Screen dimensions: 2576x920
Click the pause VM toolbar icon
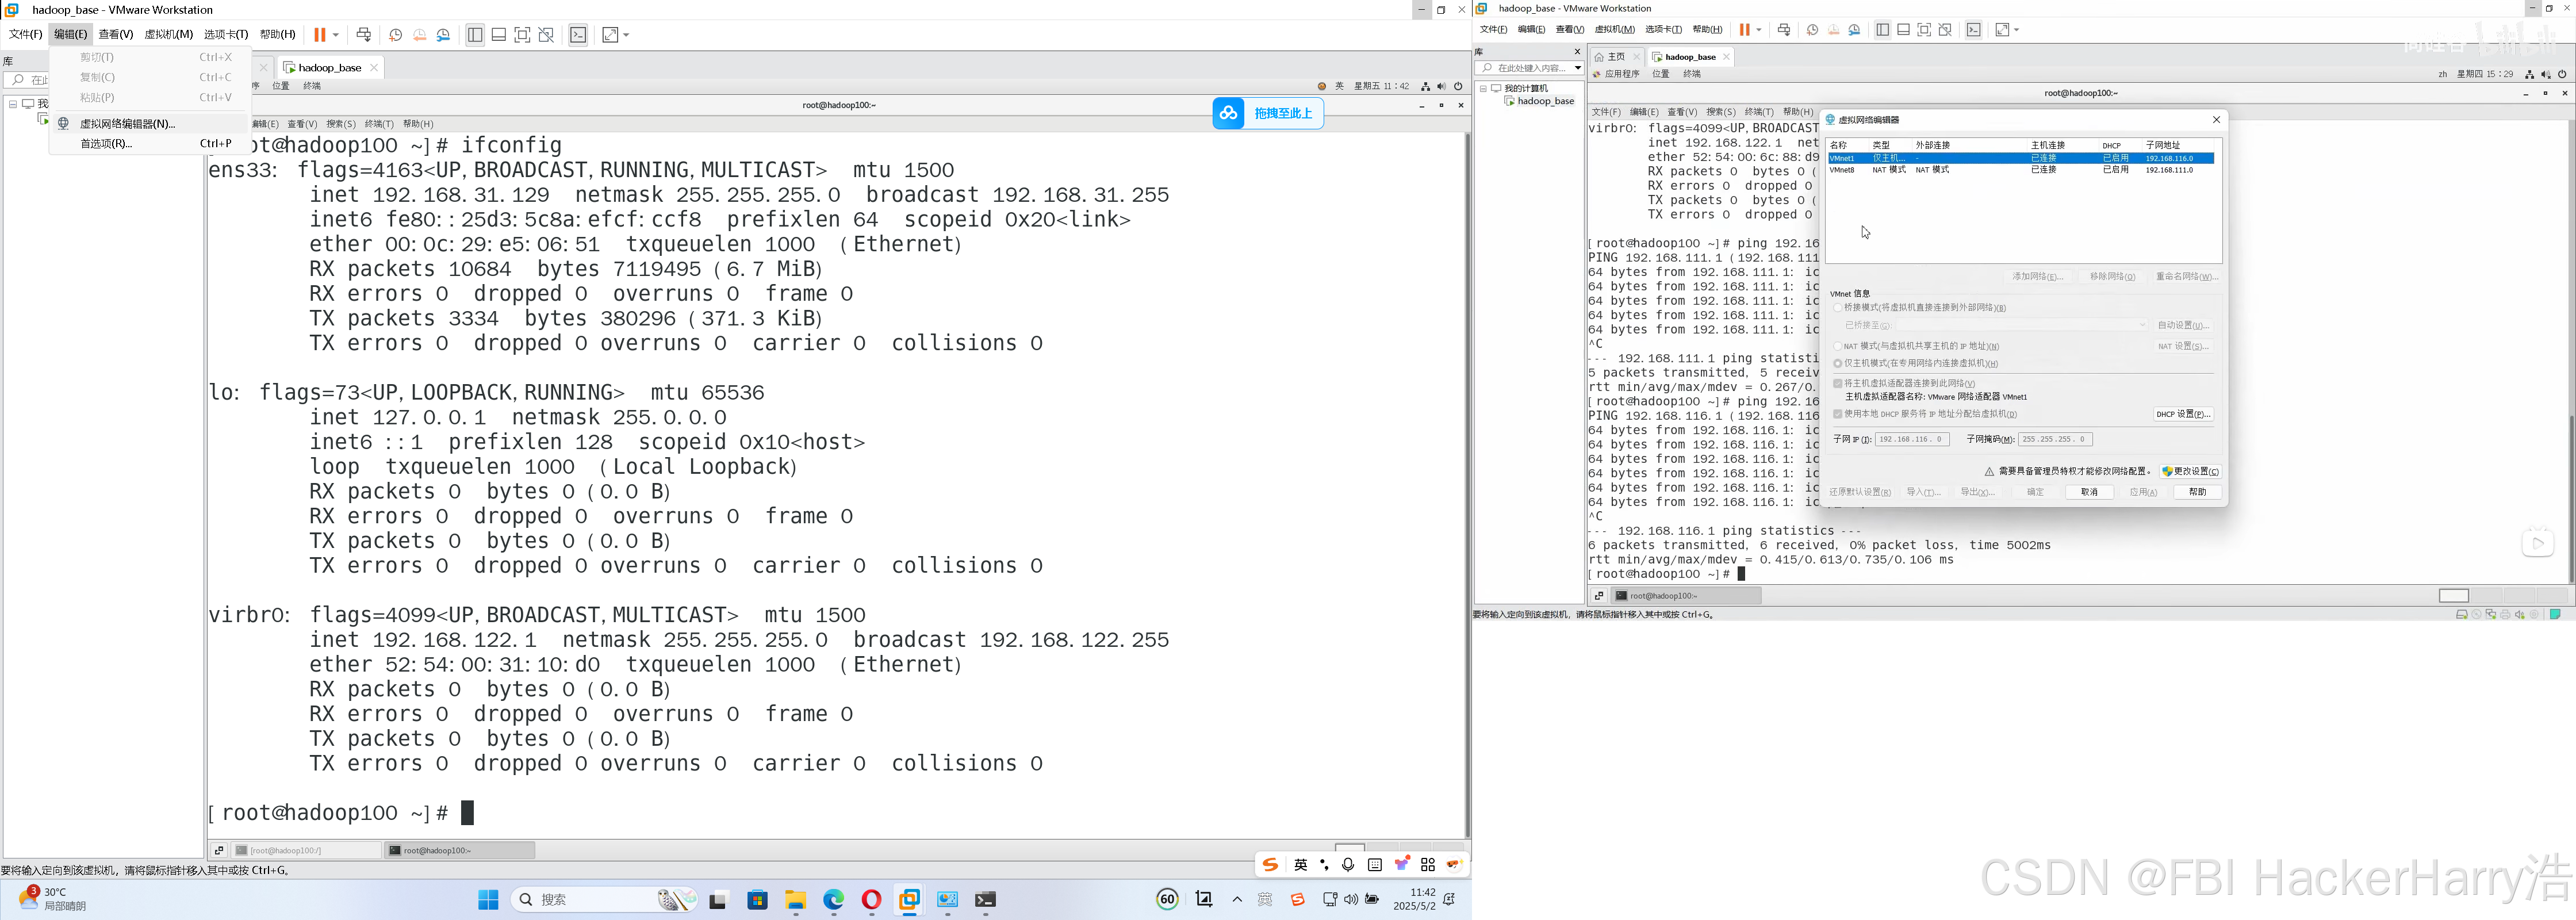click(320, 35)
